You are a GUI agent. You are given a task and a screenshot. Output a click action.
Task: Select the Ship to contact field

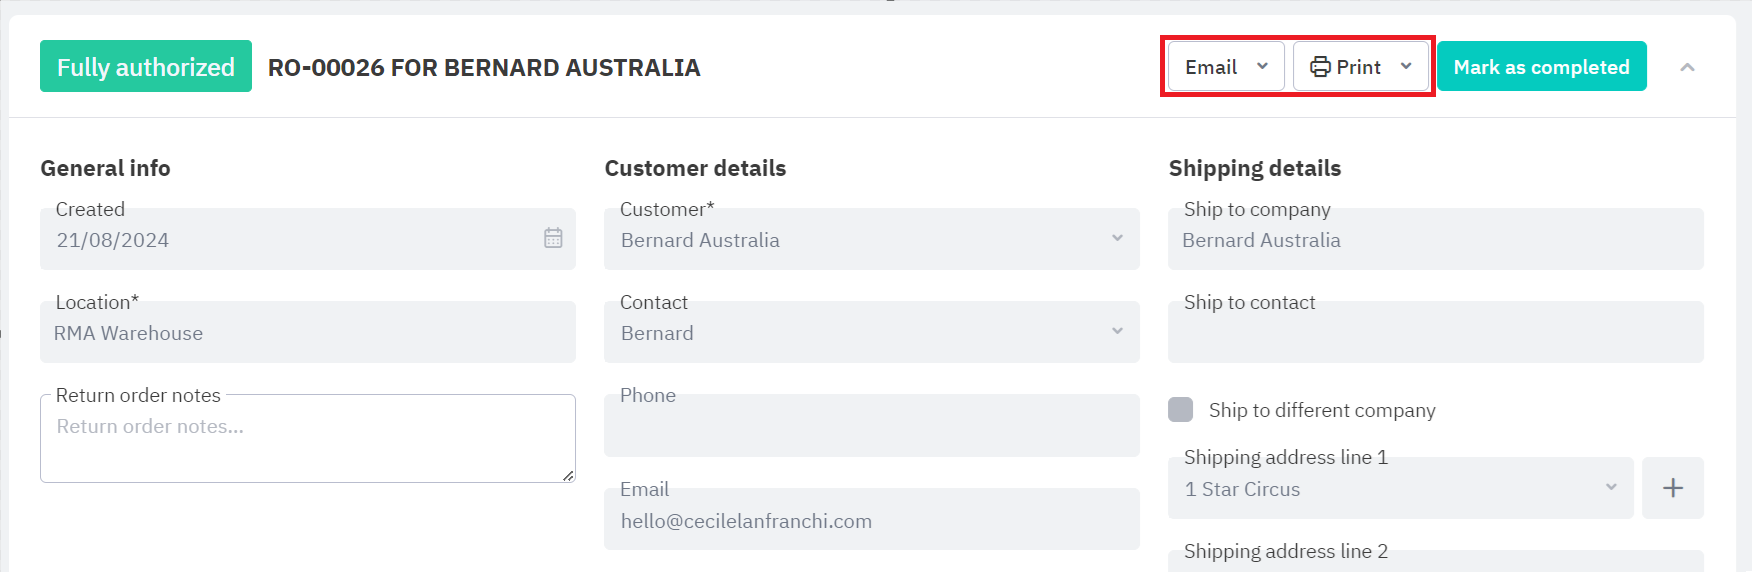(x=1435, y=335)
